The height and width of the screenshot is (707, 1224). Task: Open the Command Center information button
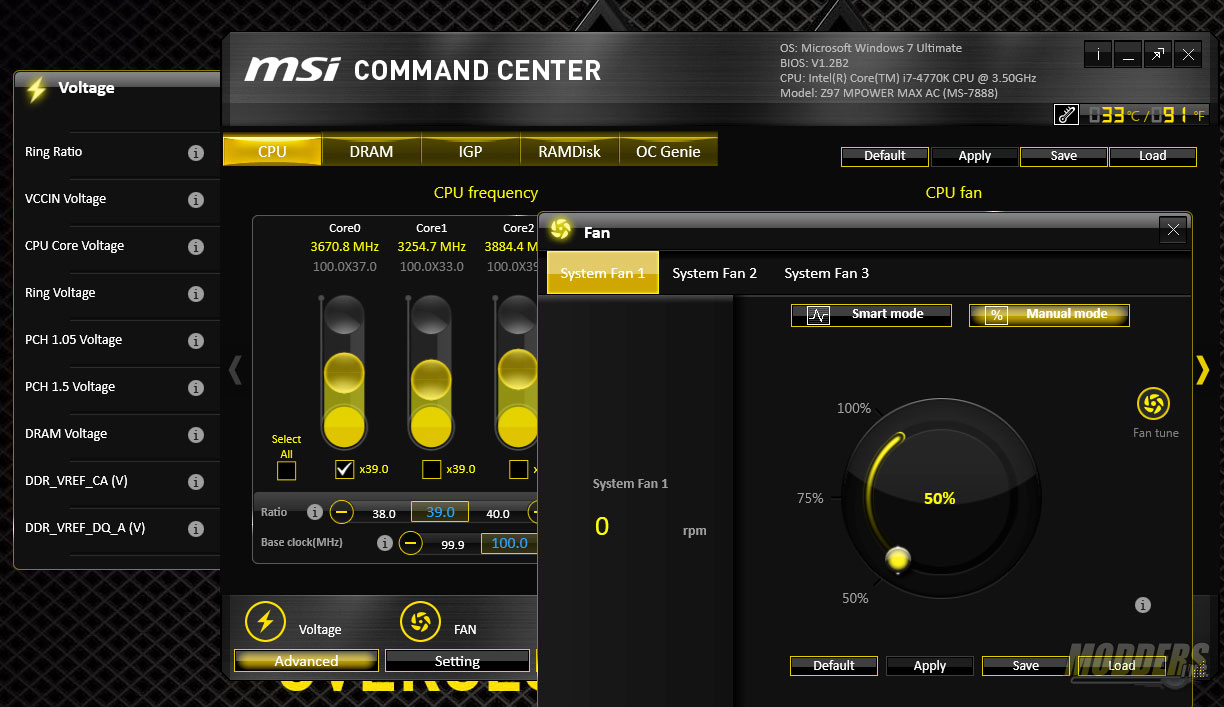click(1097, 55)
